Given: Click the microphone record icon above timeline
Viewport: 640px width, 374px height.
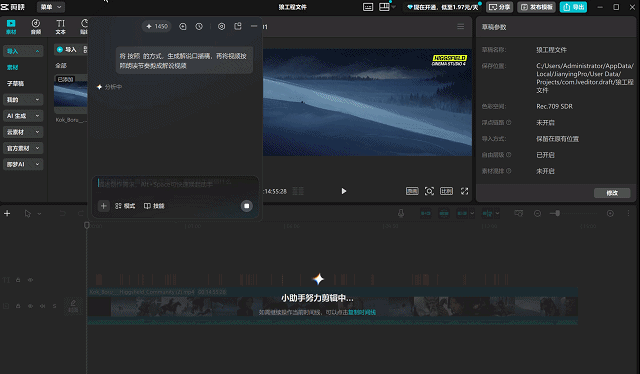Looking at the screenshot, I should pyautogui.click(x=401, y=214).
